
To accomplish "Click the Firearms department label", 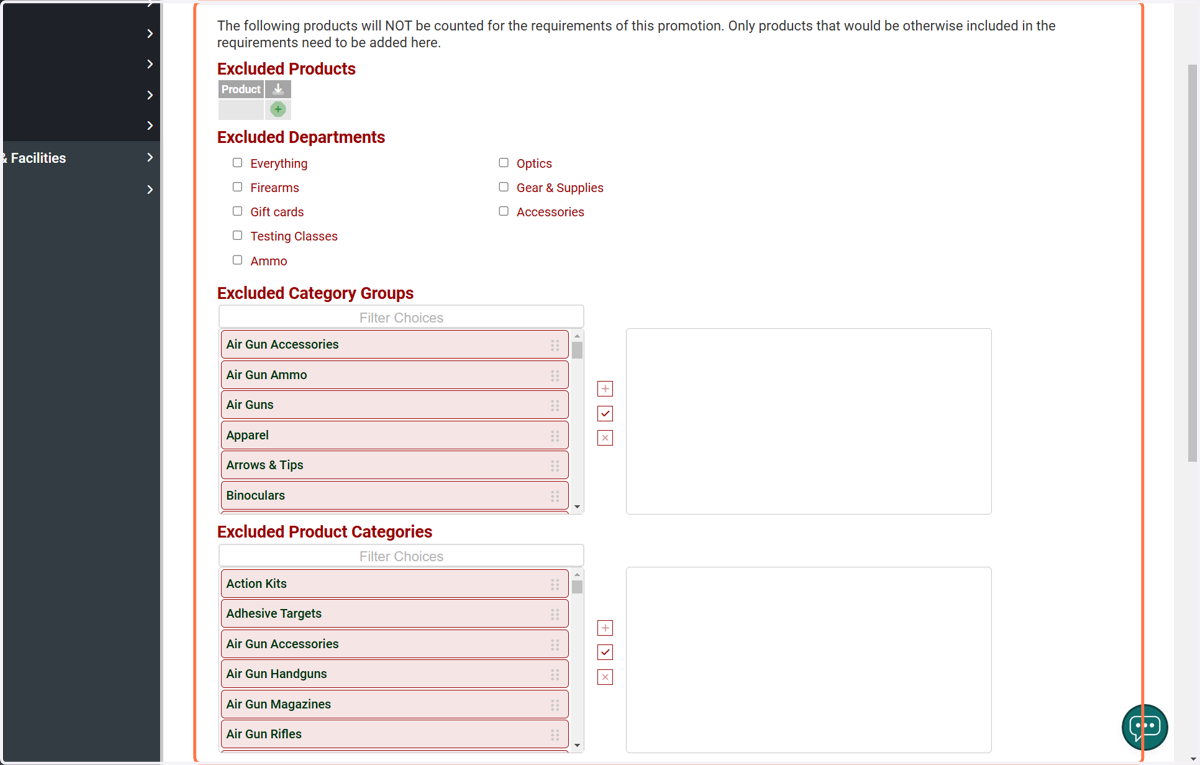I will pos(275,188).
